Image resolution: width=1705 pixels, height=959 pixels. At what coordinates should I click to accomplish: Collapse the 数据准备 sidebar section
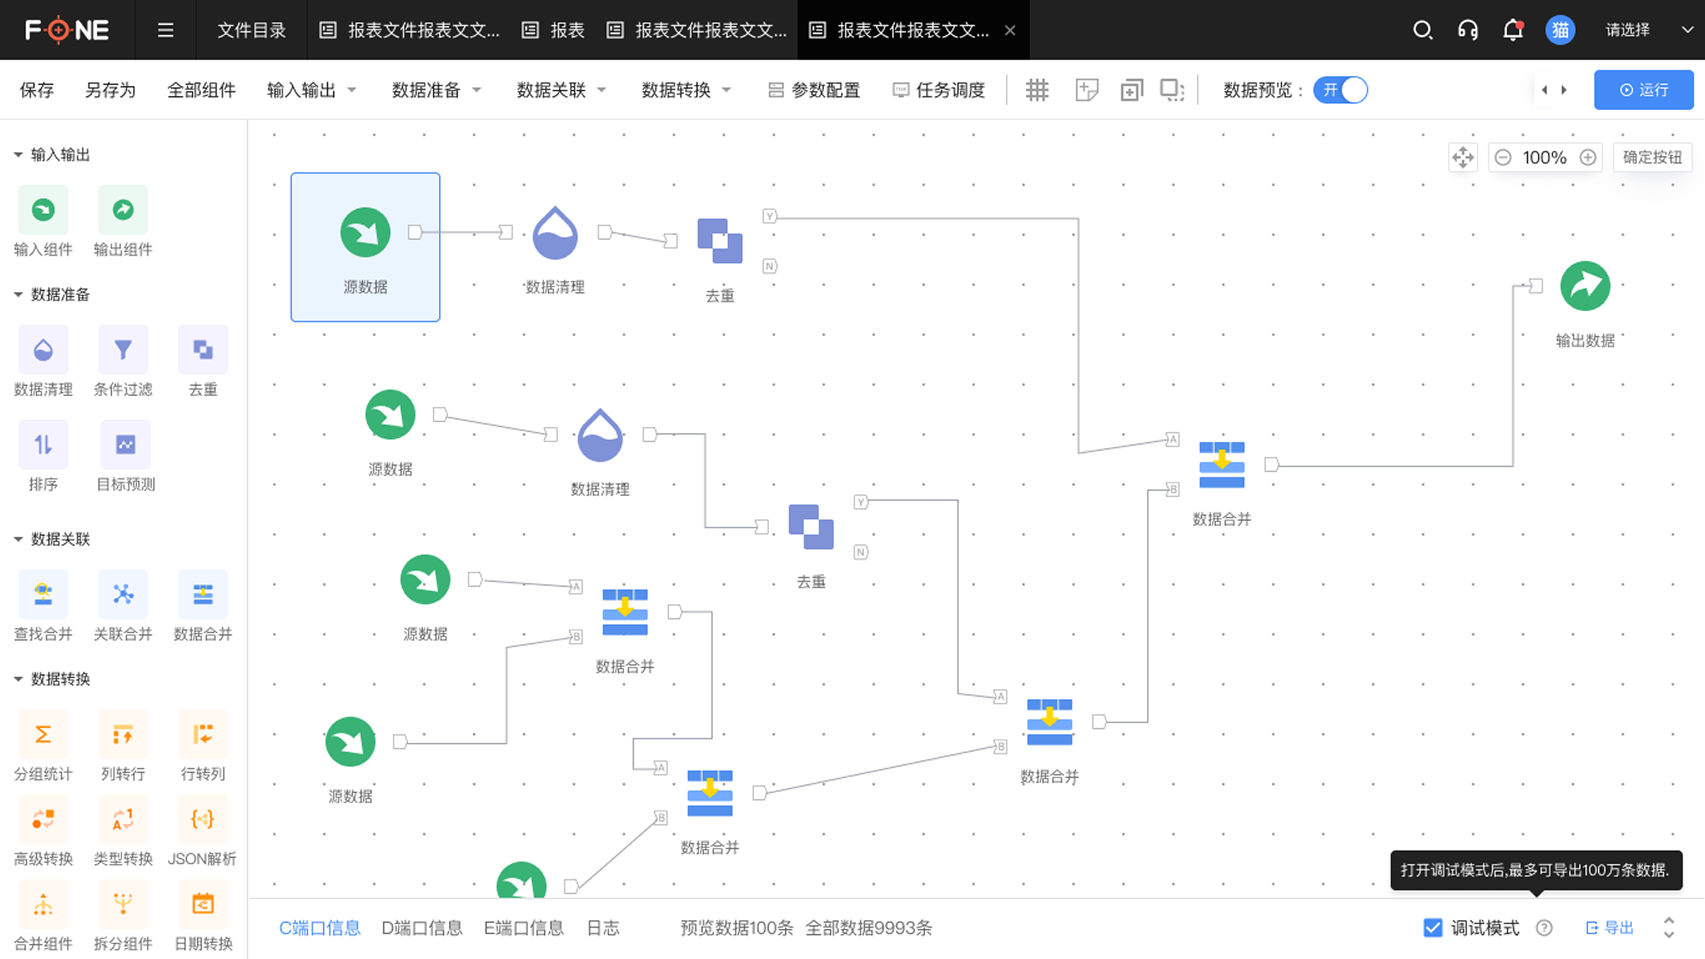pos(18,295)
